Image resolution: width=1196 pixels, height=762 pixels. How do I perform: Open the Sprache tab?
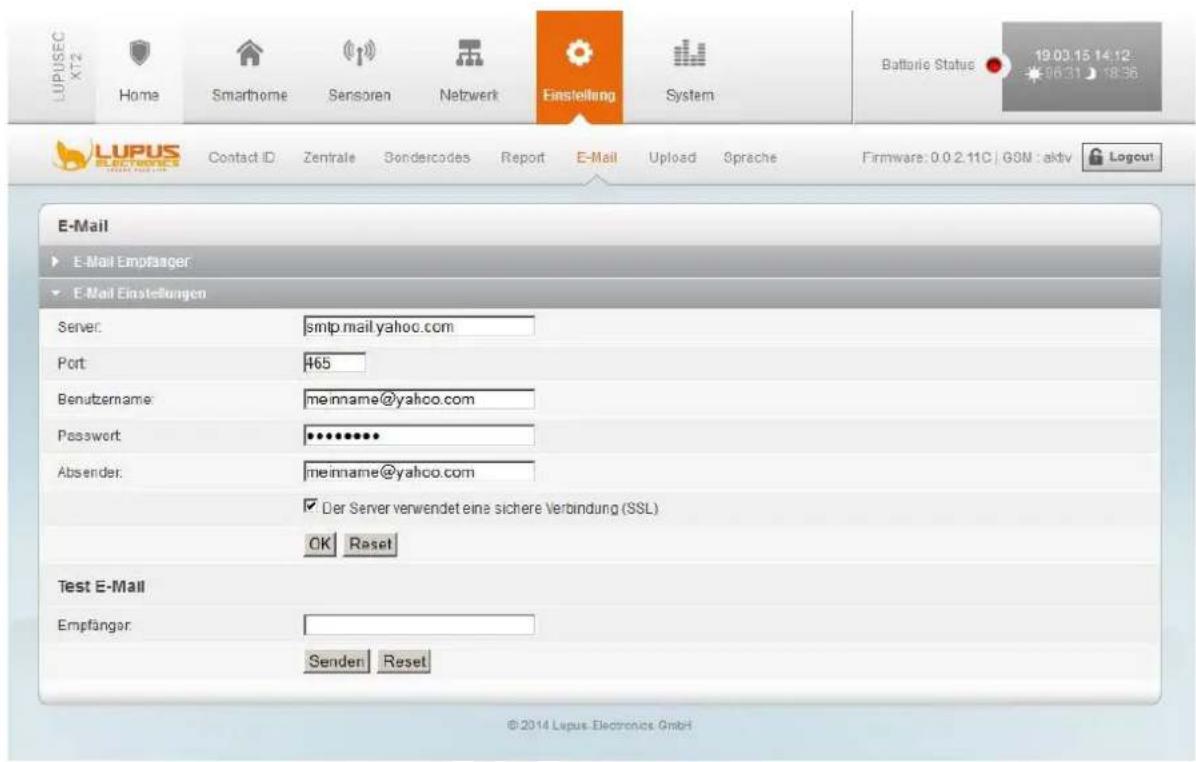pos(750,158)
